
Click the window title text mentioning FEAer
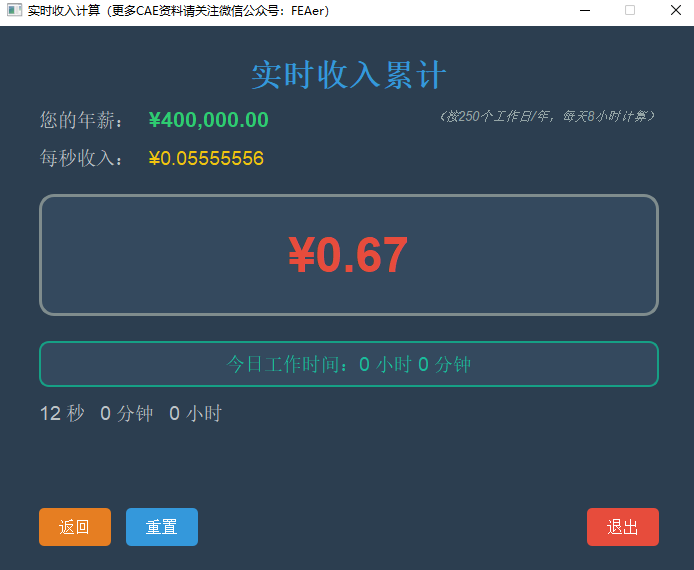pyautogui.click(x=178, y=11)
